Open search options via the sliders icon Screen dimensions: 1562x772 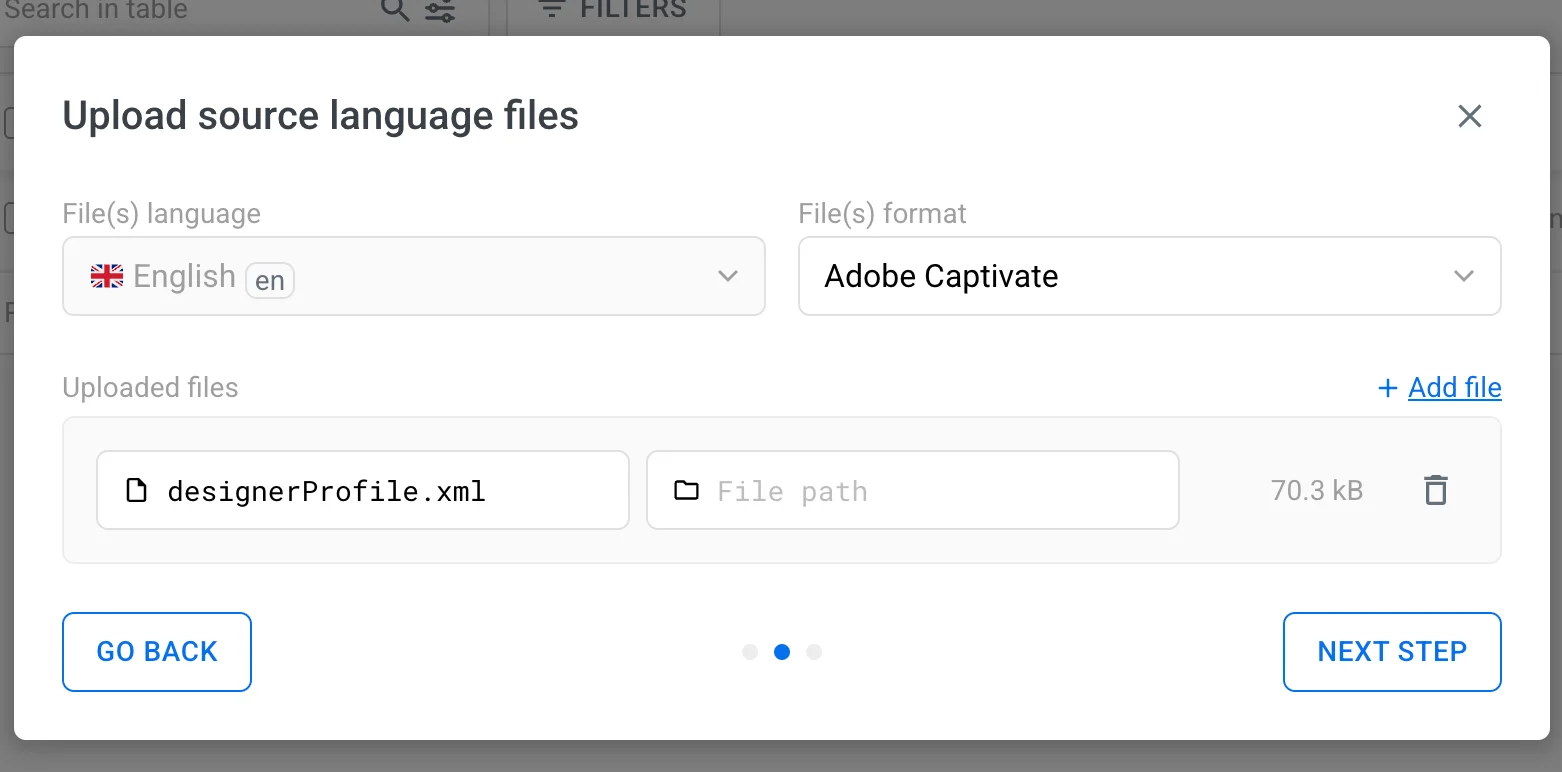click(439, 11)
